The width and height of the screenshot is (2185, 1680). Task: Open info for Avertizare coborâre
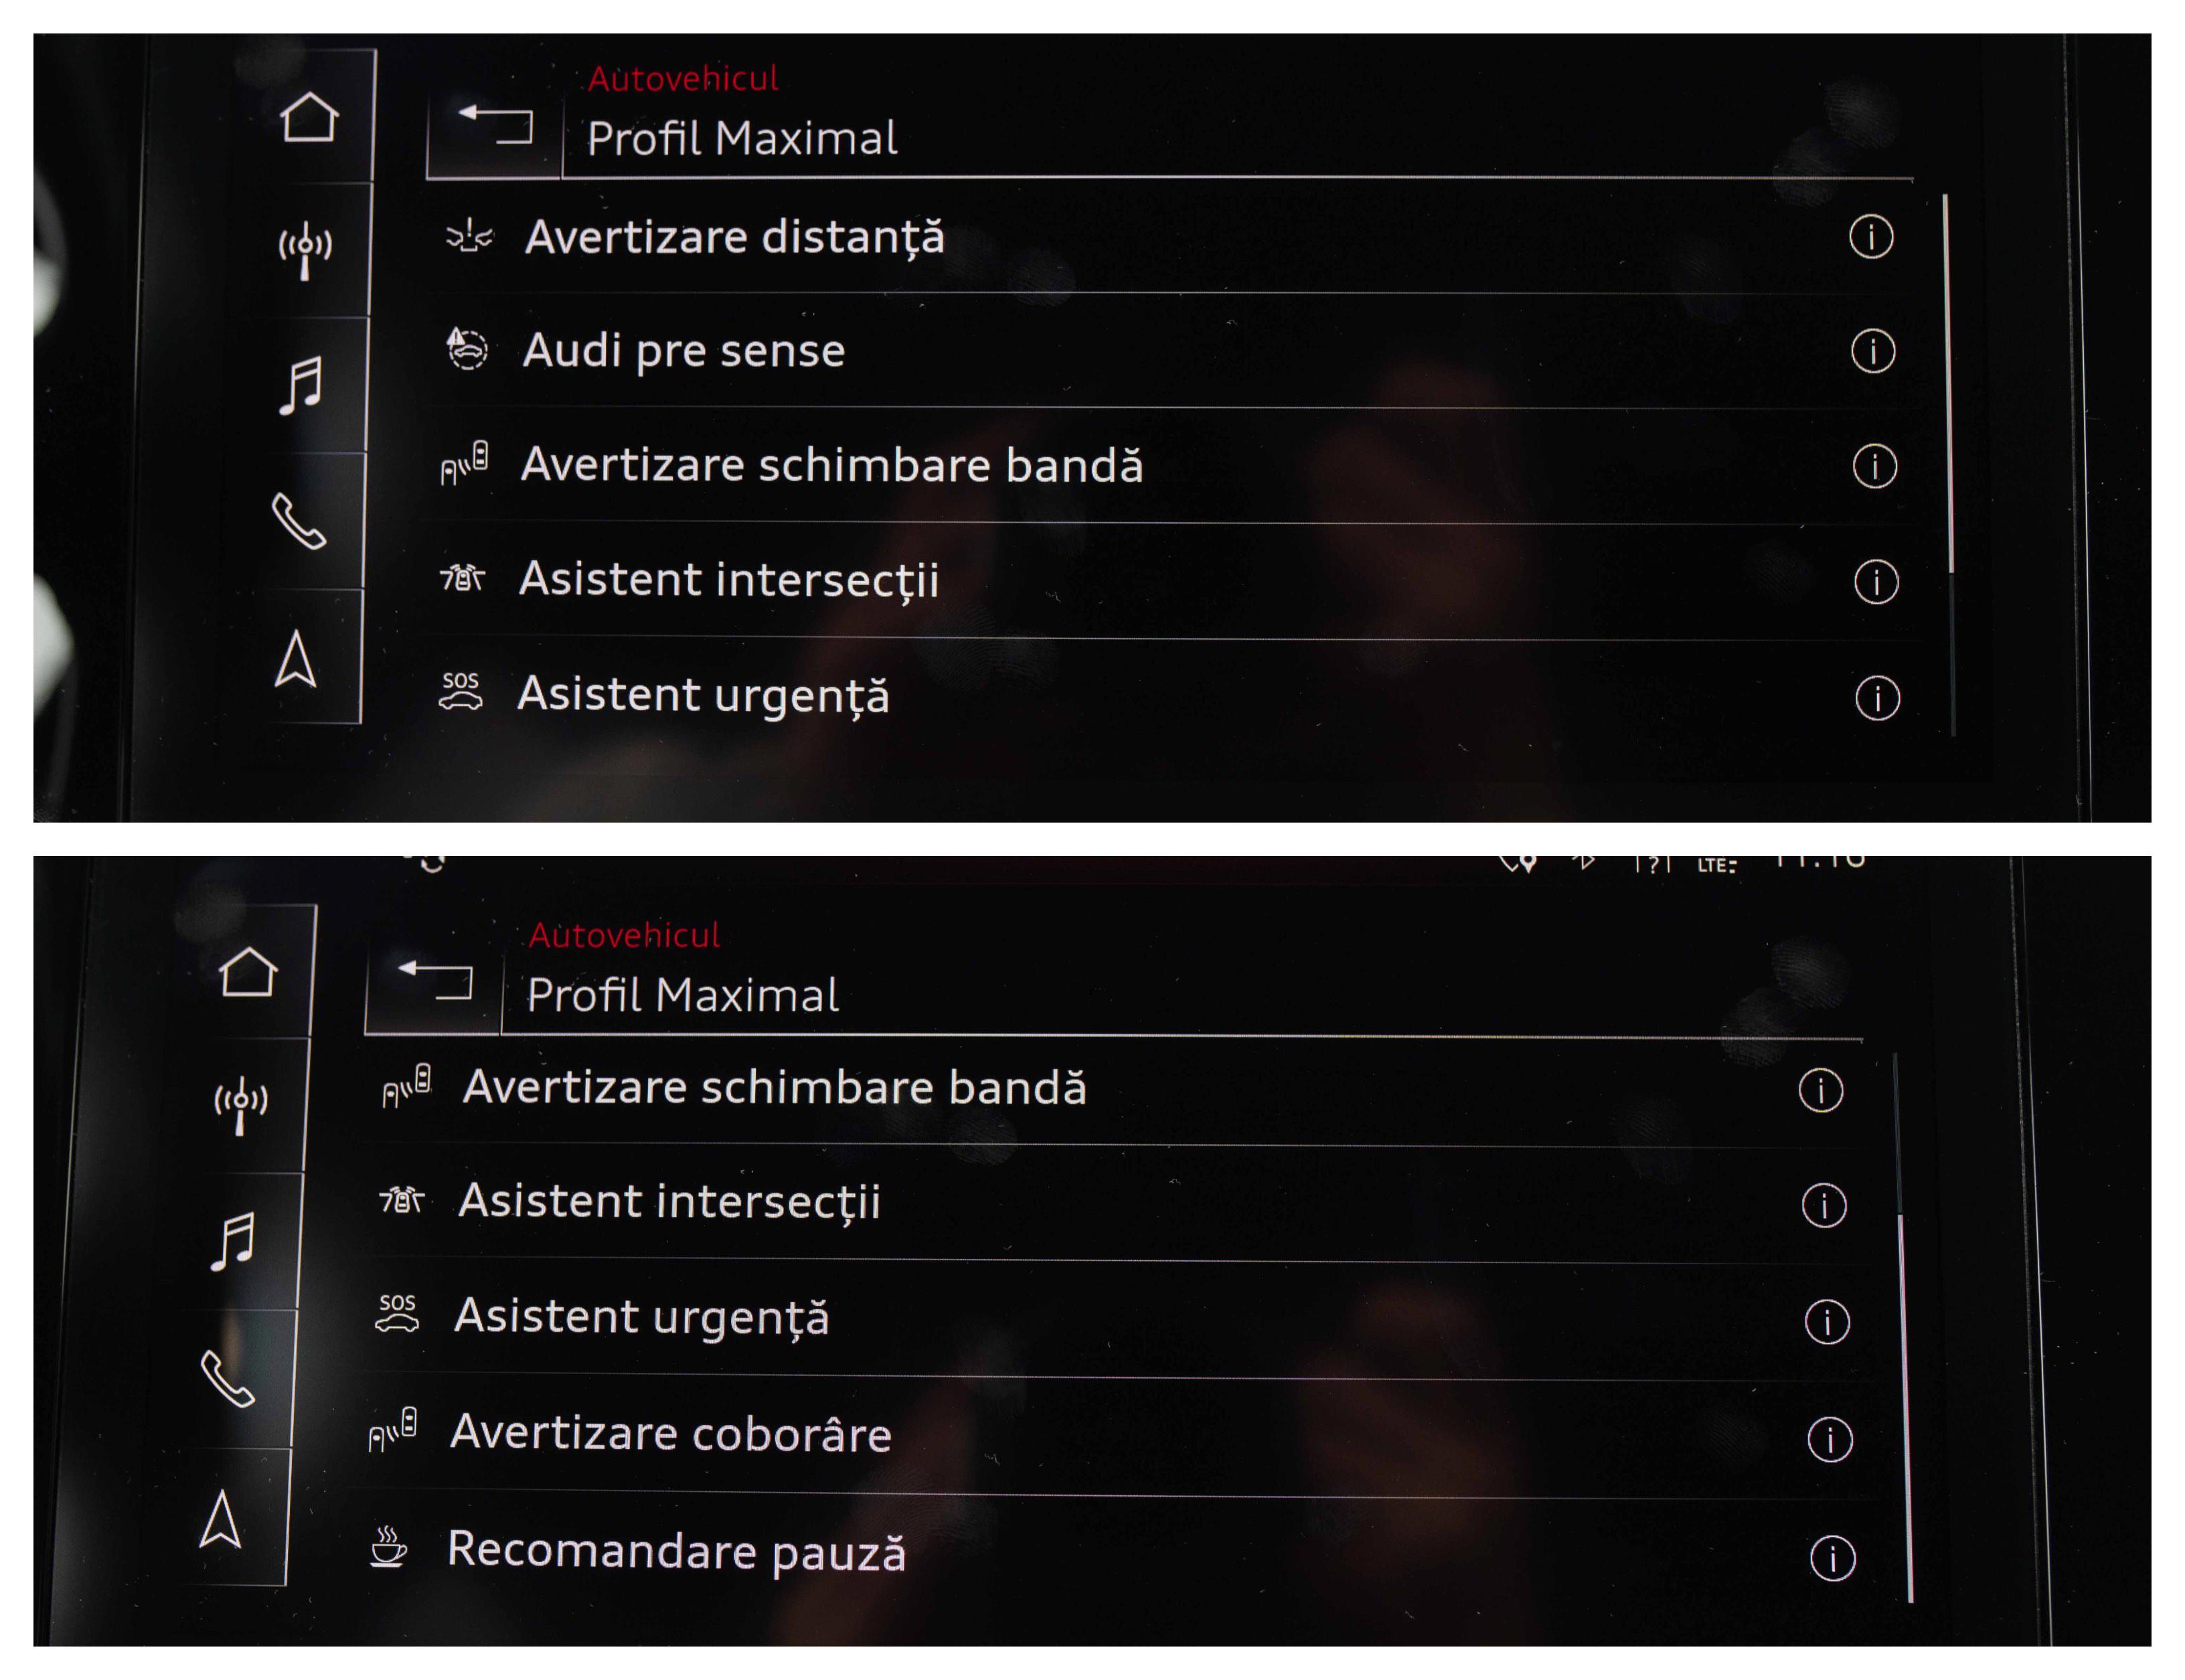click(1829, 1440)
